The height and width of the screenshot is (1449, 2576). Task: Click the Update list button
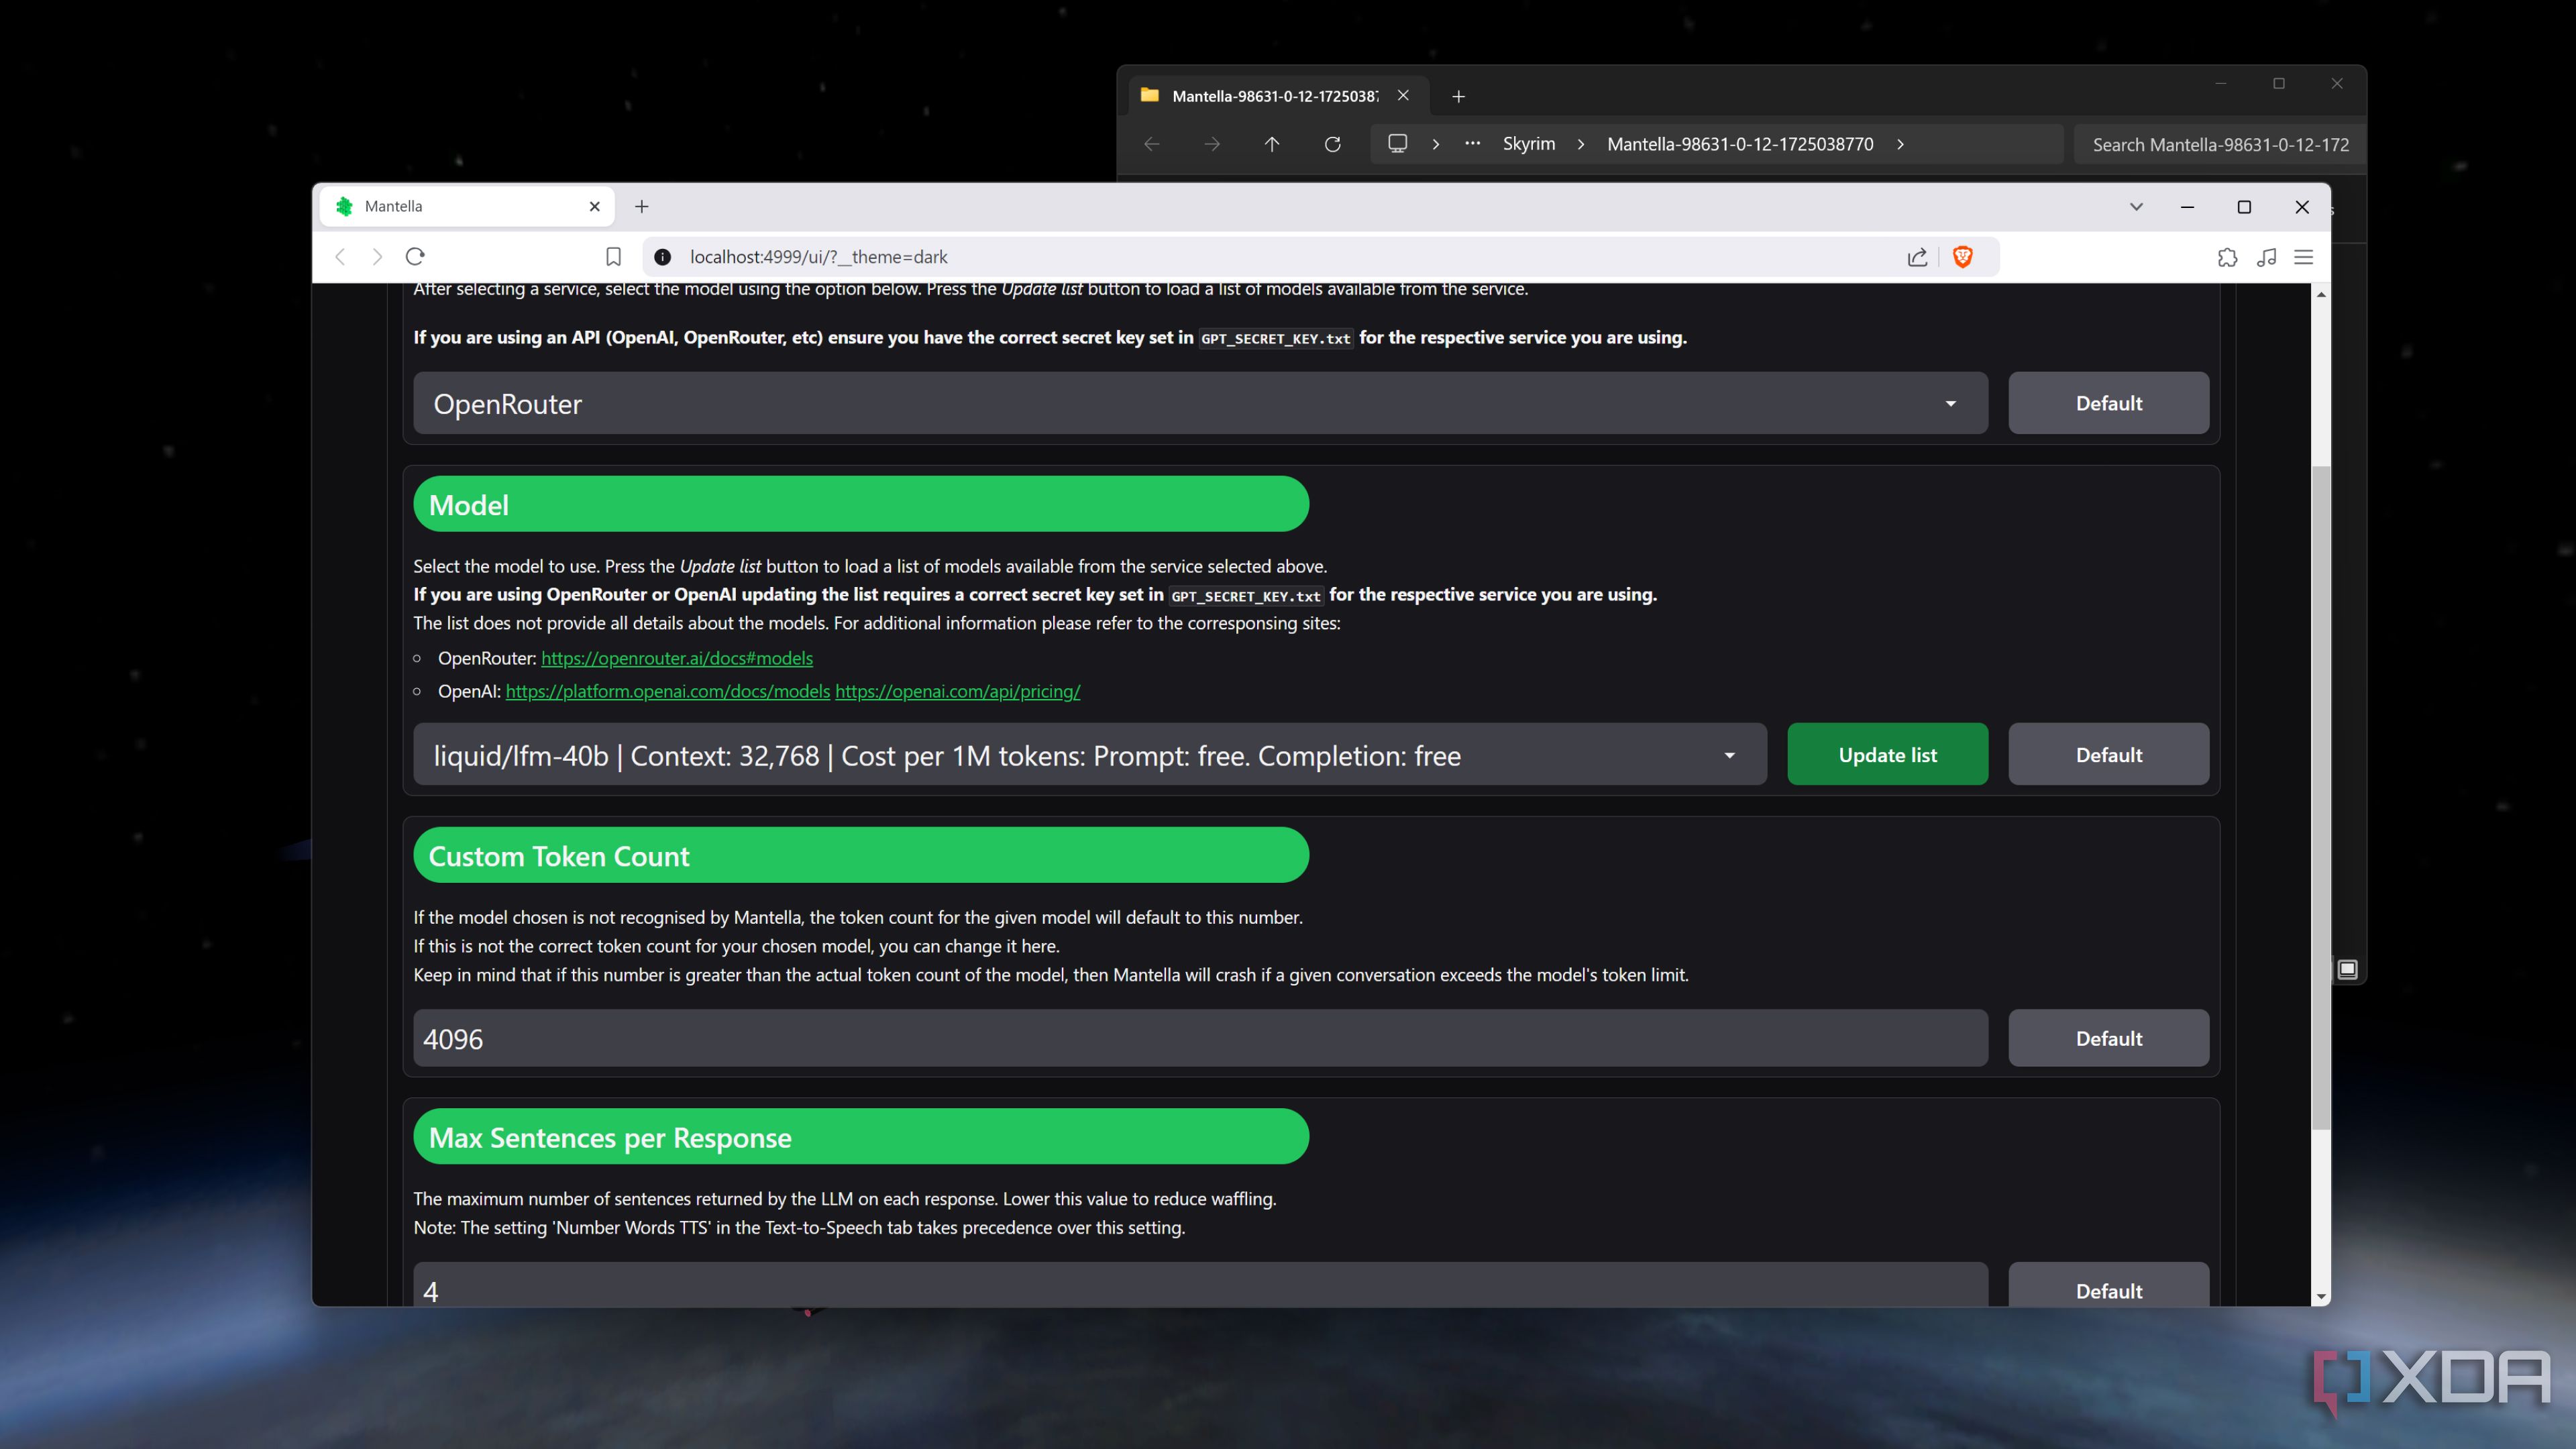coord(1887,755)
